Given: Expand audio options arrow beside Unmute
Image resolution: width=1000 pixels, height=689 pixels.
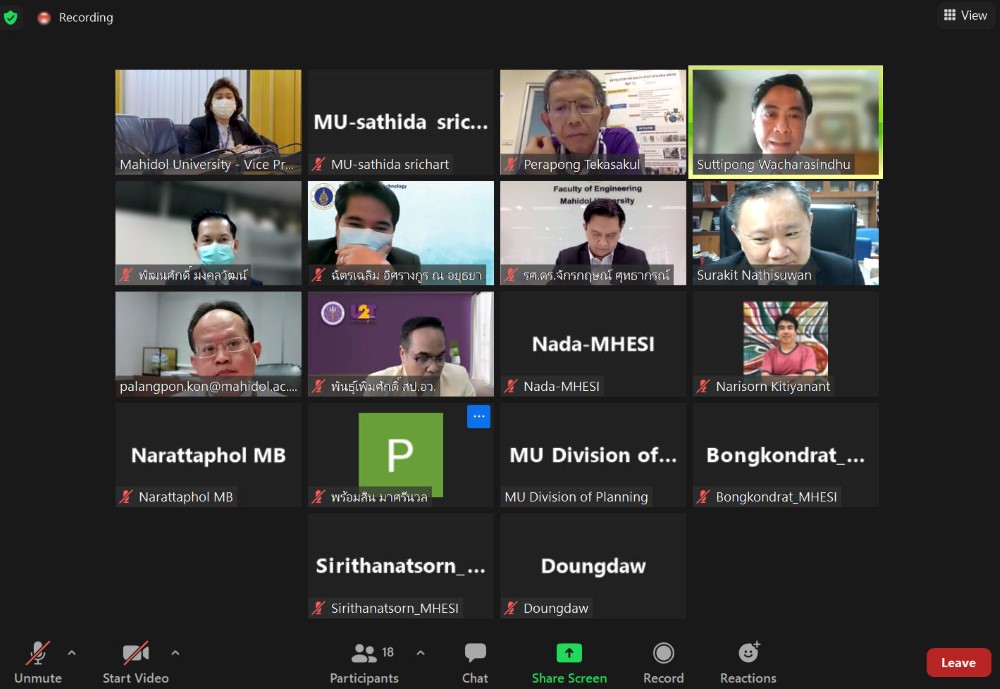Looking at the screenshot, I should [x=72, y=653].
